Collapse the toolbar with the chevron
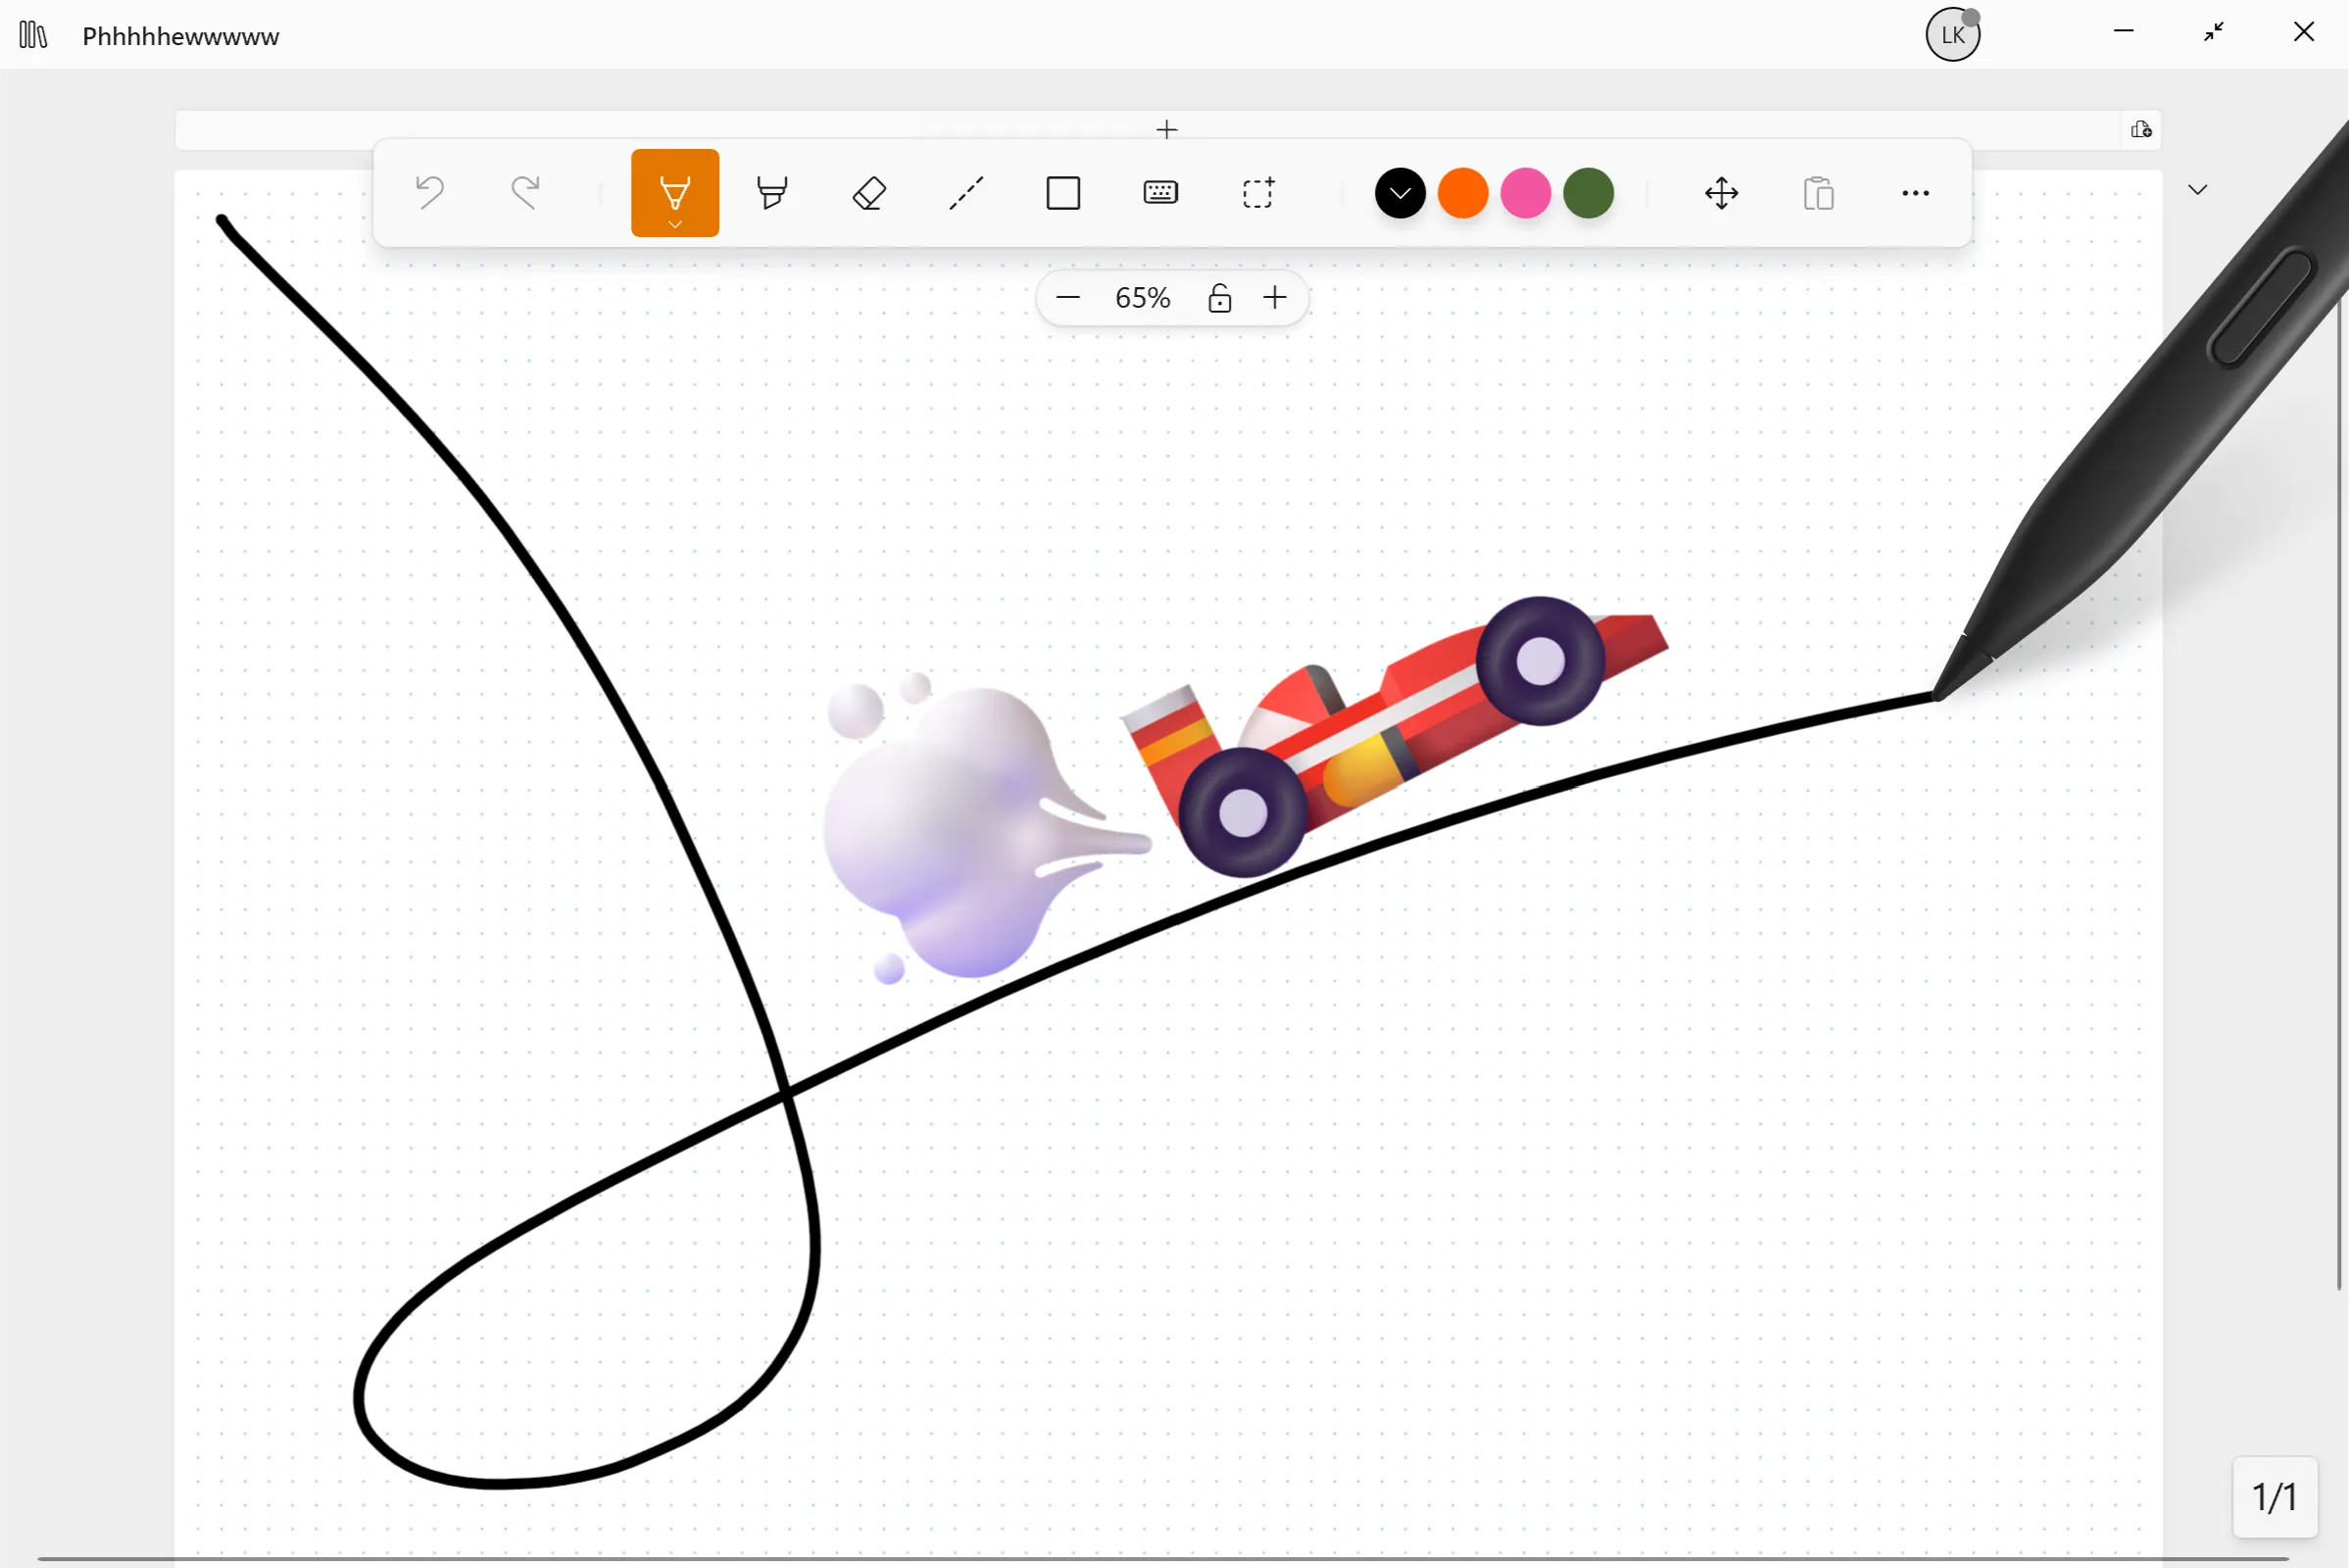Viewport: 2349px width, 1568px height. (2198, 190)
